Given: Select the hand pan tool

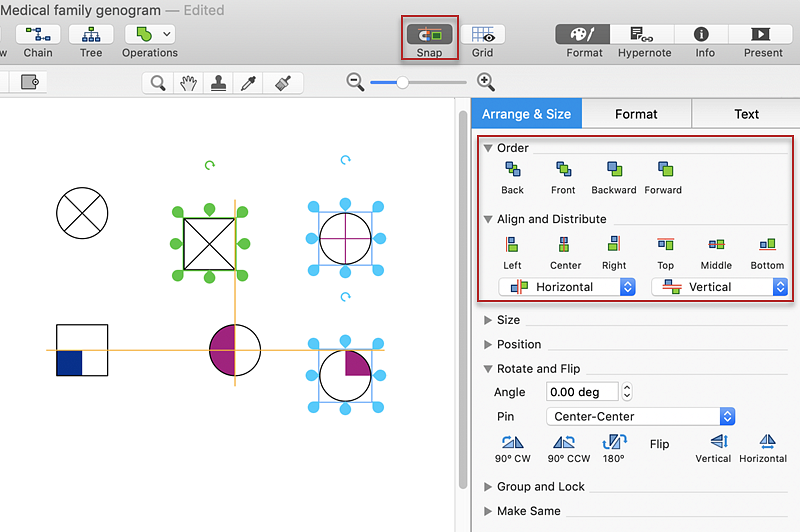Looking at the screenshot, I should click(x=188, y=83).
